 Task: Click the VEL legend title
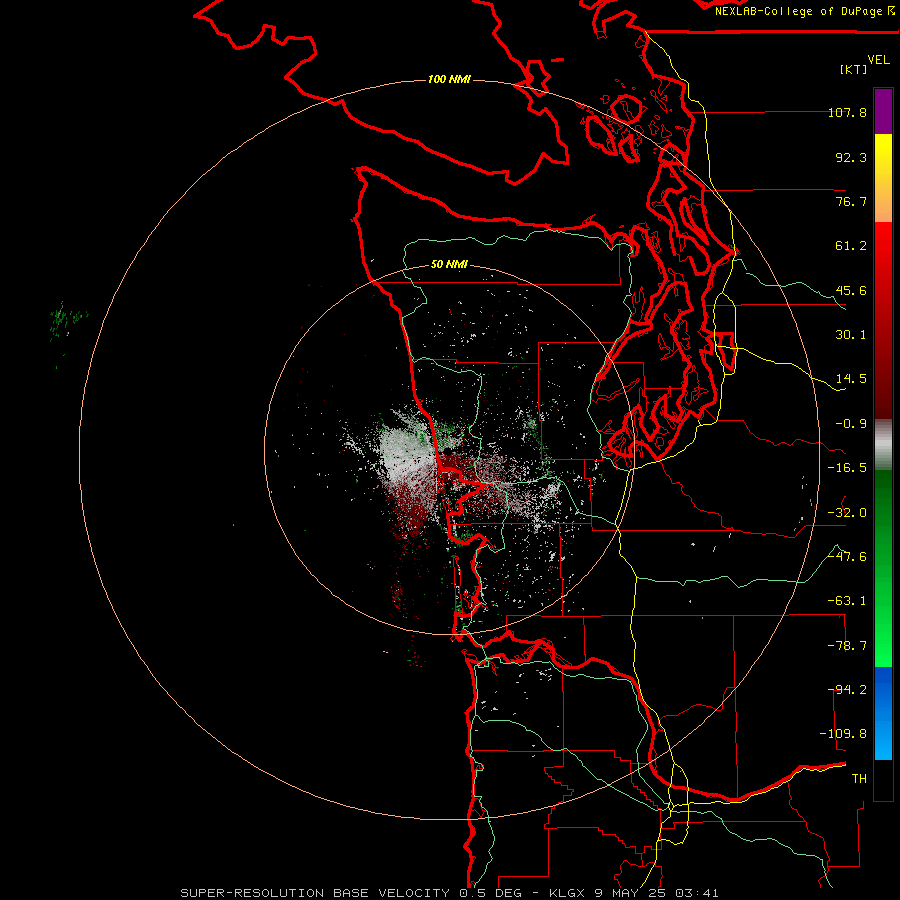pos(878,60)
